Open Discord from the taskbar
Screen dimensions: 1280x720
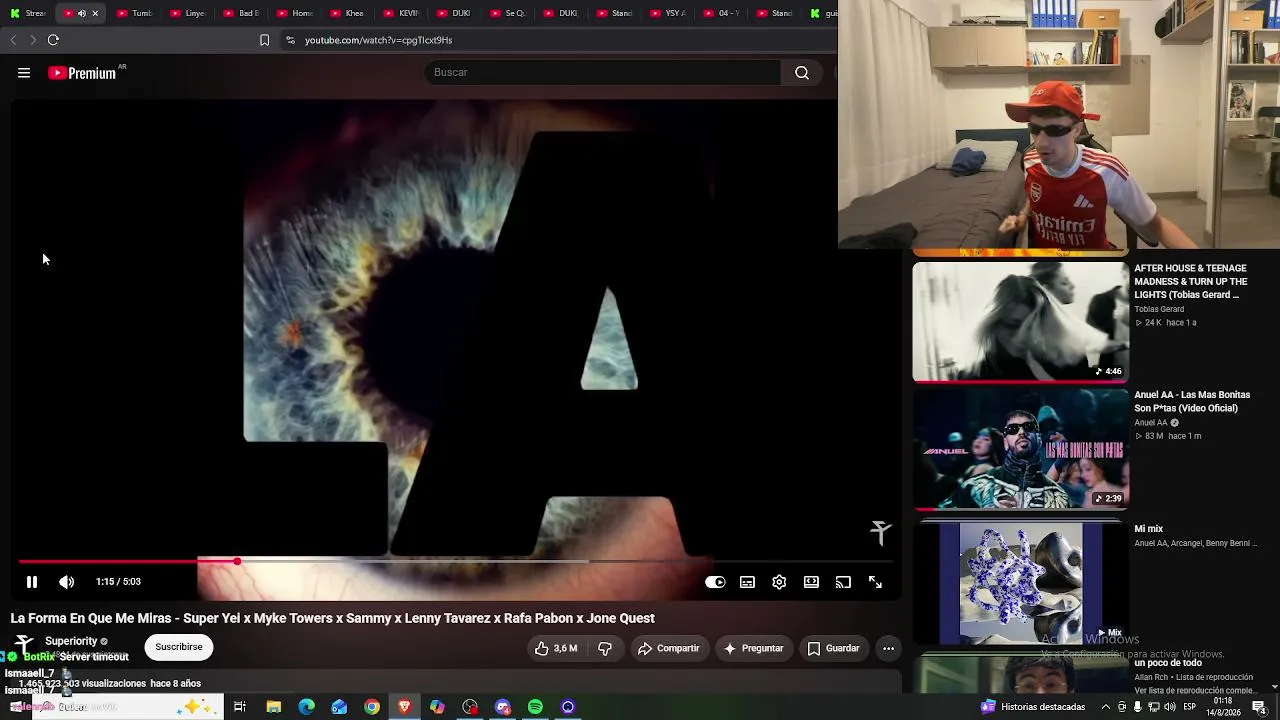click(x=503, y=707)
